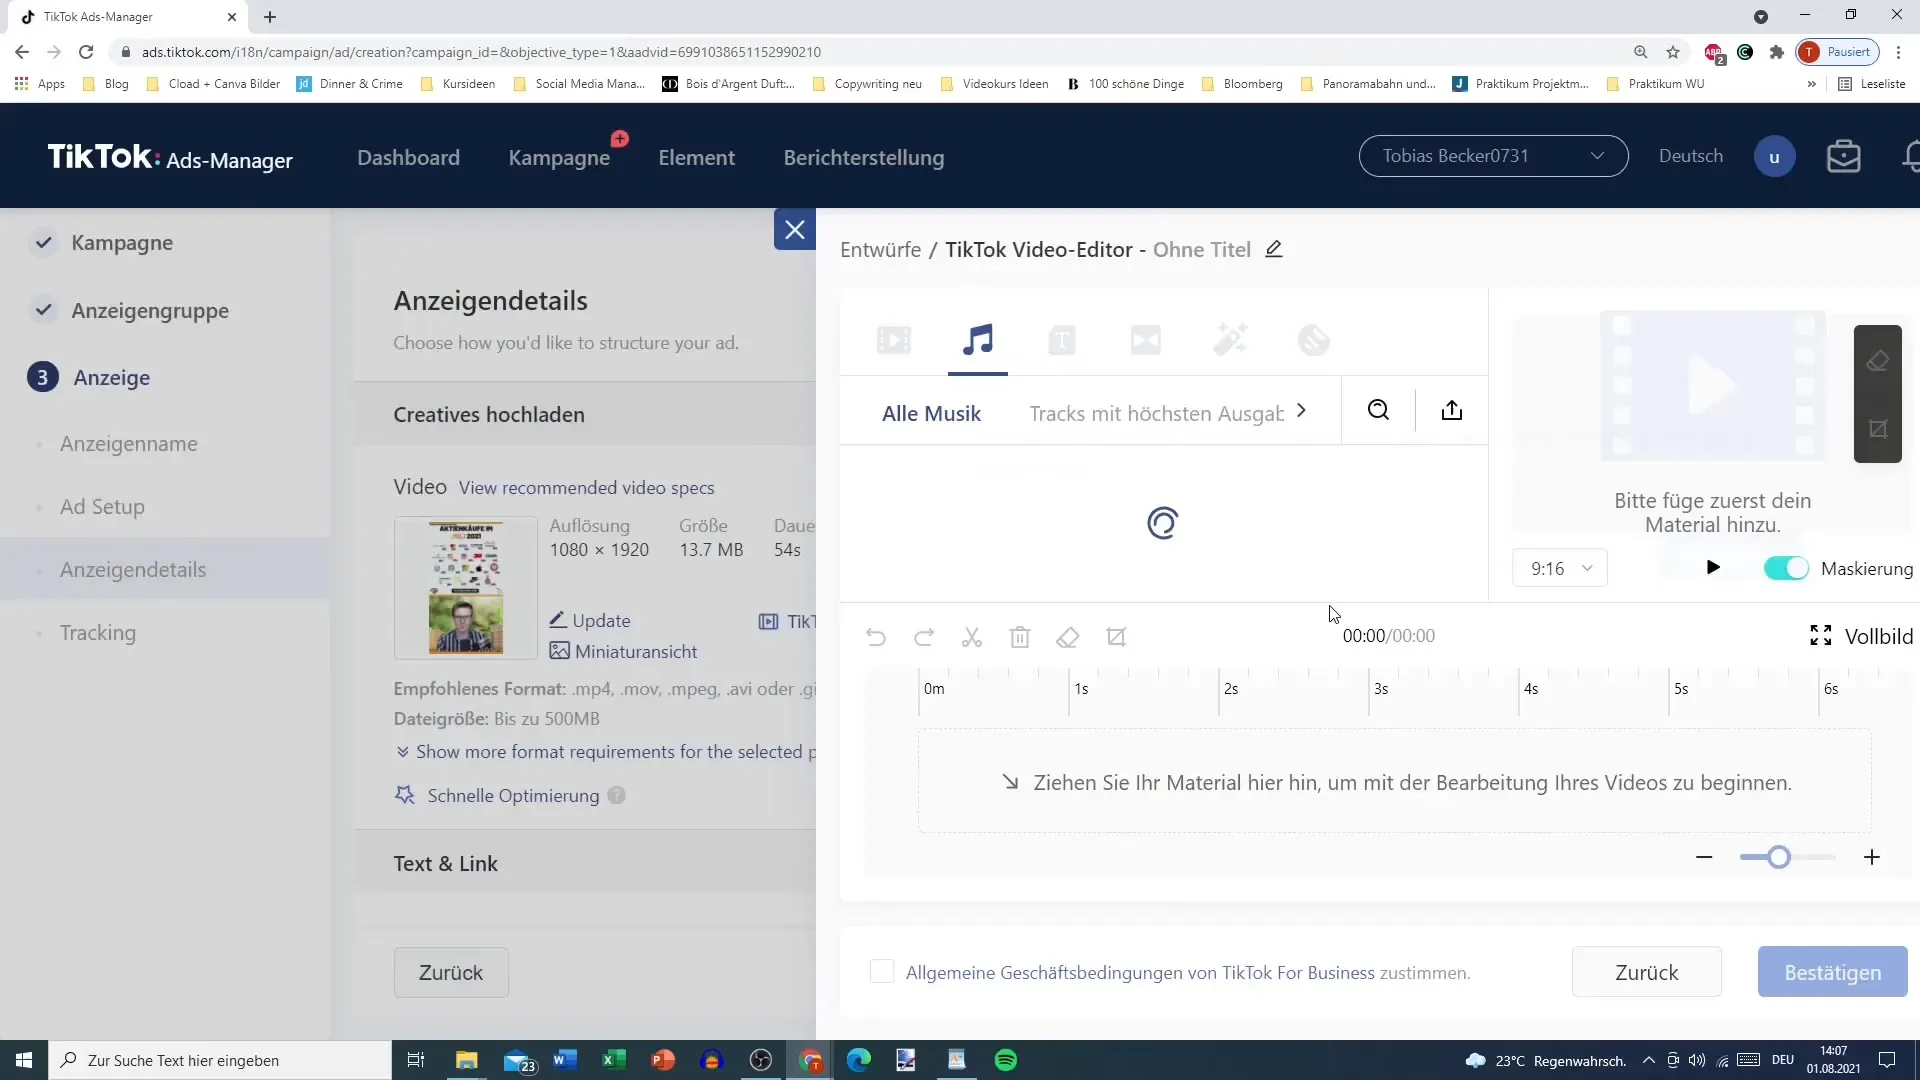
Task: Click the undo arrow in editor toolbar
Action: pyautogui.click(x=876, y=637)
